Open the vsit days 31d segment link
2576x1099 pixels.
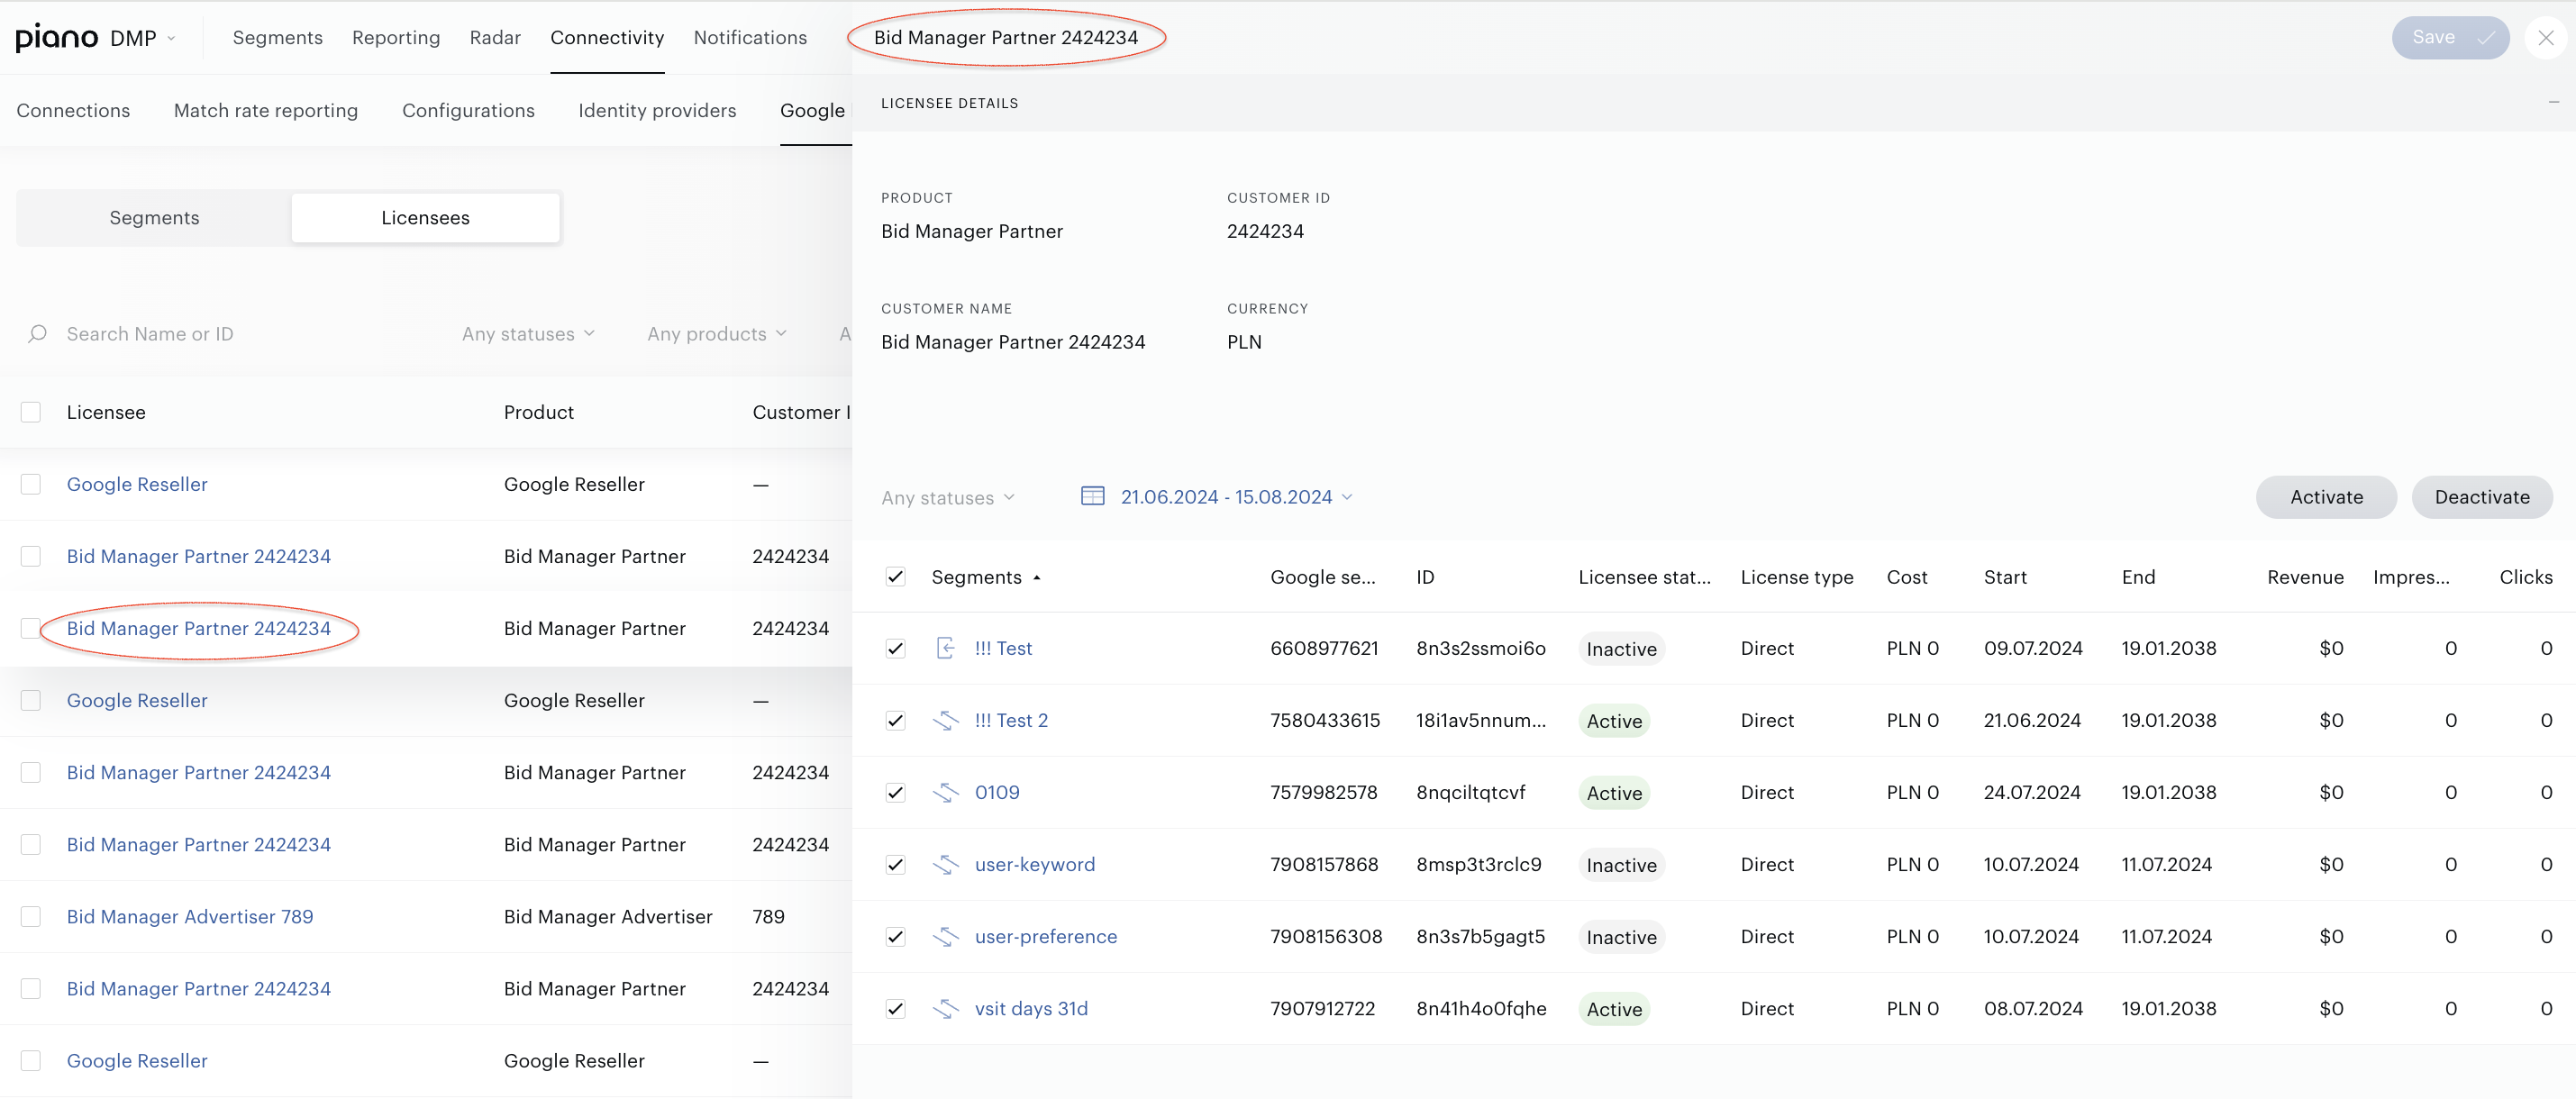coord(1031,1008)
